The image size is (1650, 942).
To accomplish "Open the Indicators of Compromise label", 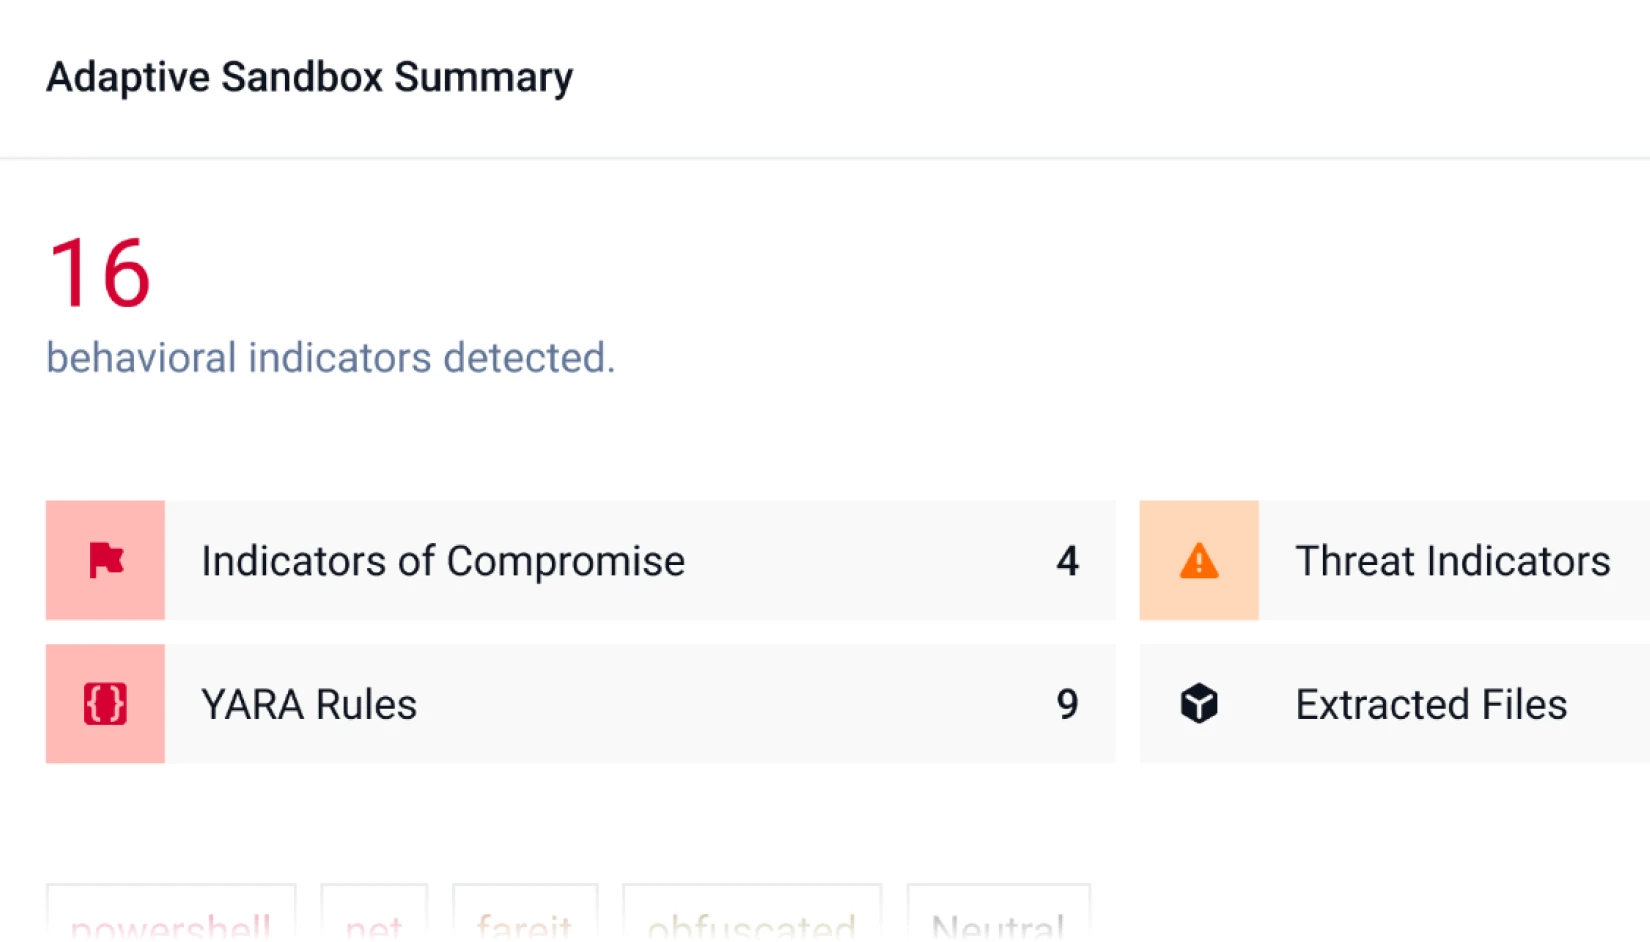I will [x=443, y=561].
